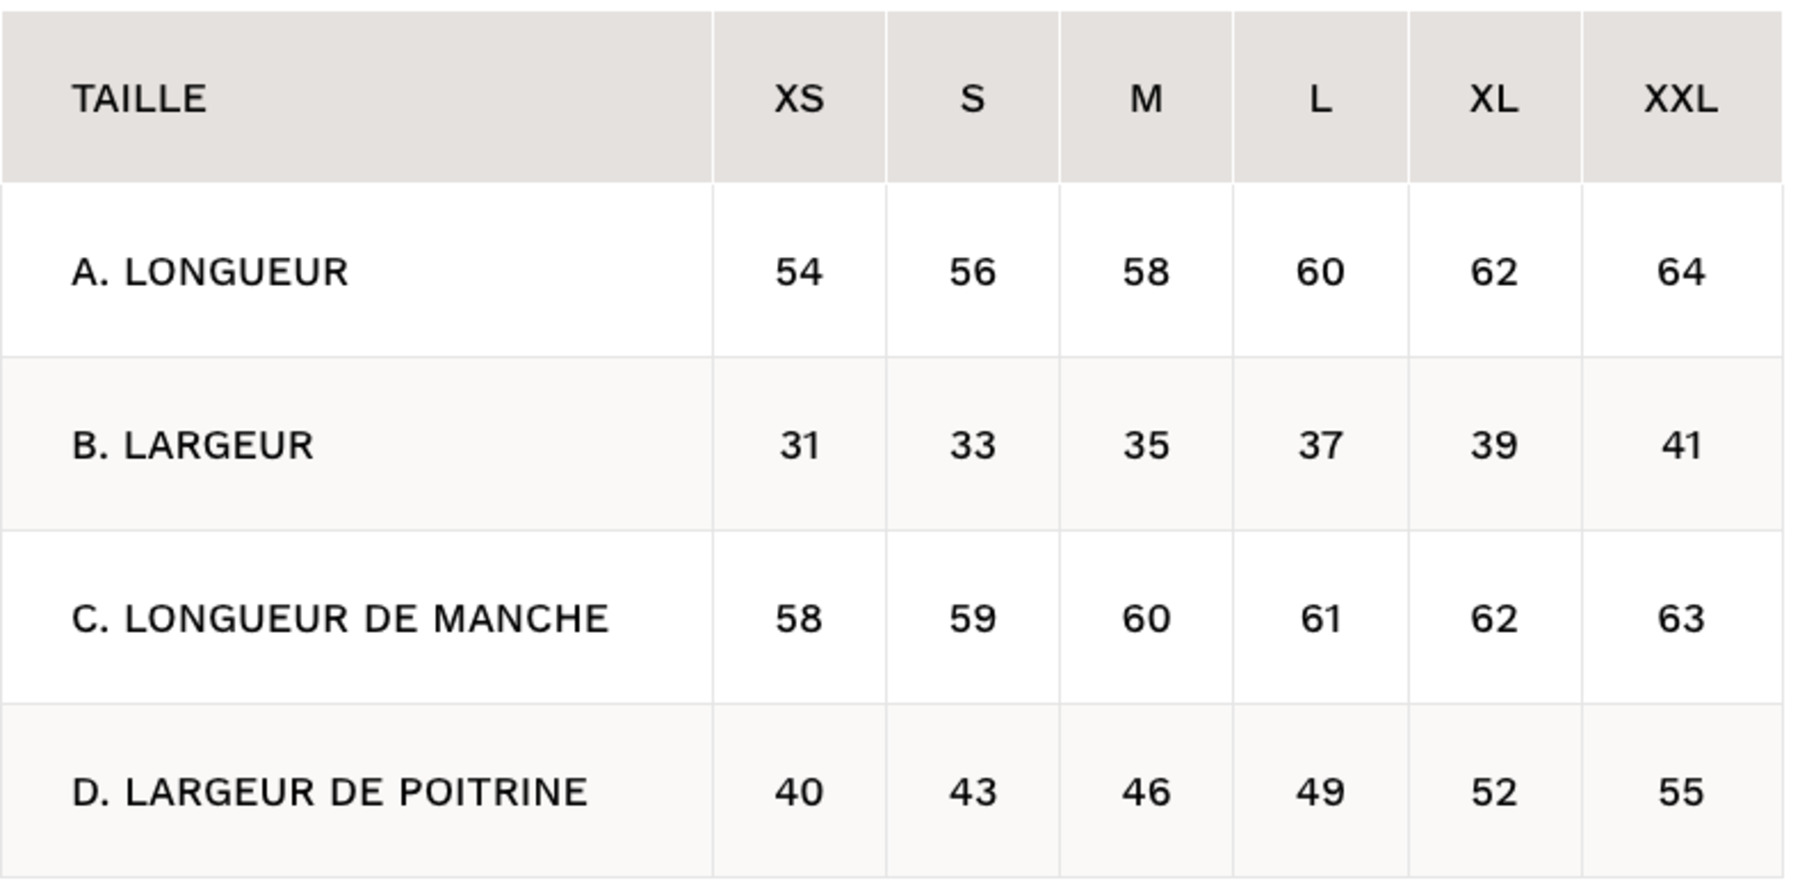The height and width of the screenshot is (883, 1800).
Task: Click the LONGUEUR DE MANCHE value 59
Action: pos(972,619)
